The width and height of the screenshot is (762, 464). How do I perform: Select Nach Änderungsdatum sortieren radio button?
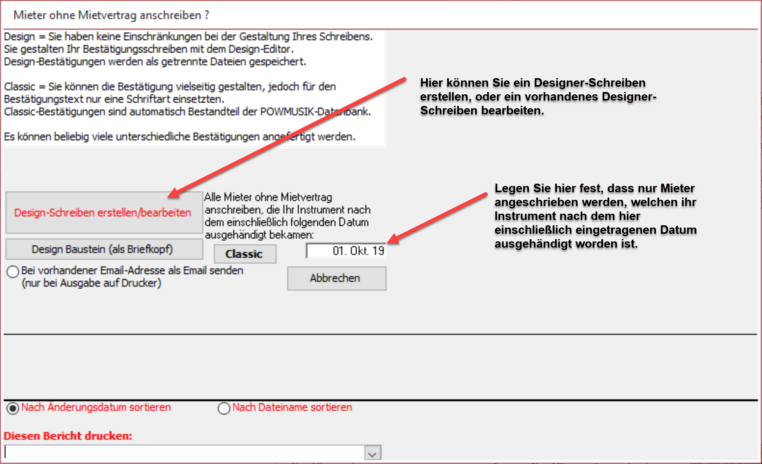(x=12, y=408)
